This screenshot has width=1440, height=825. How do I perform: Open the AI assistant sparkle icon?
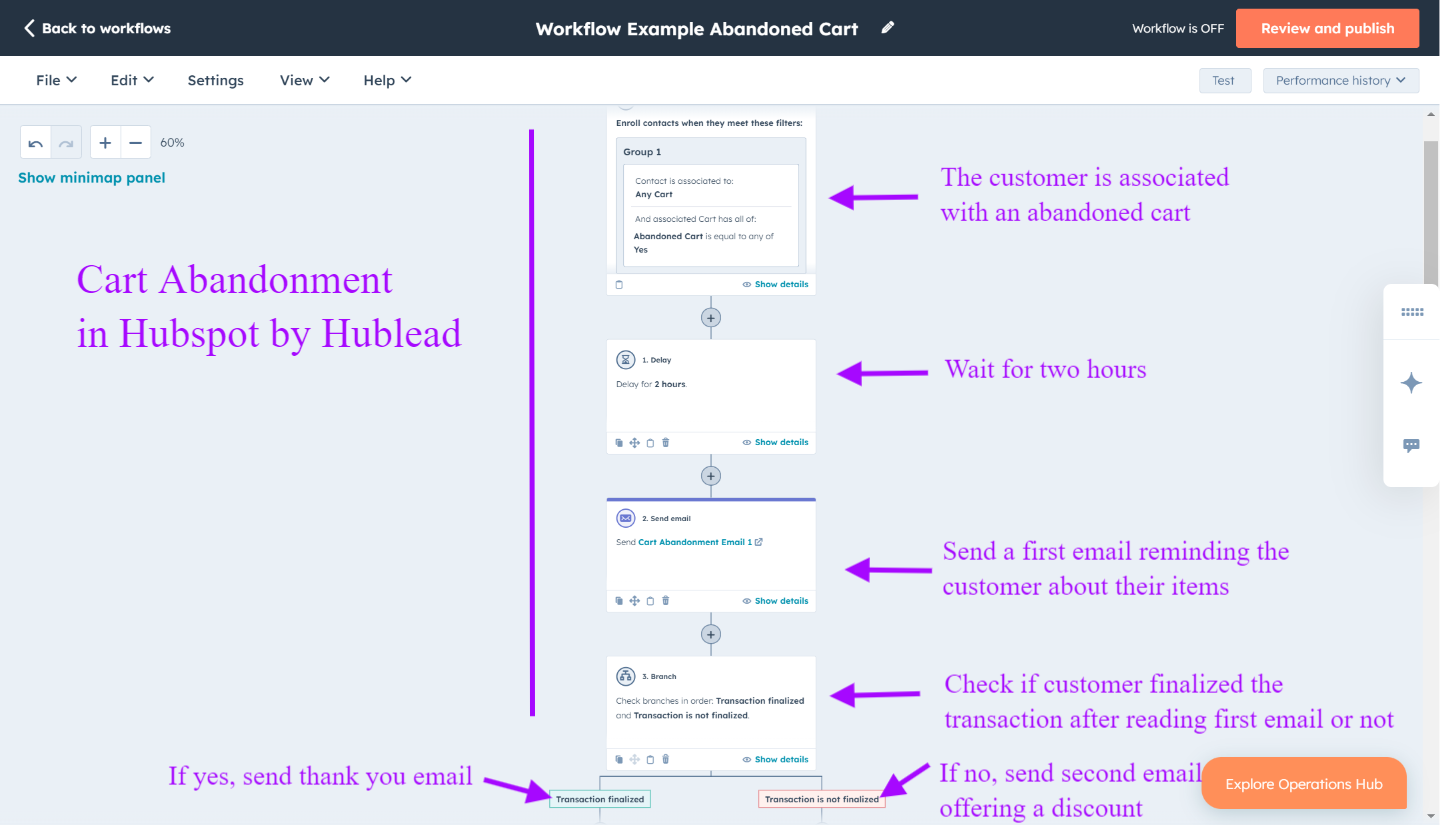click(1411, 382)
